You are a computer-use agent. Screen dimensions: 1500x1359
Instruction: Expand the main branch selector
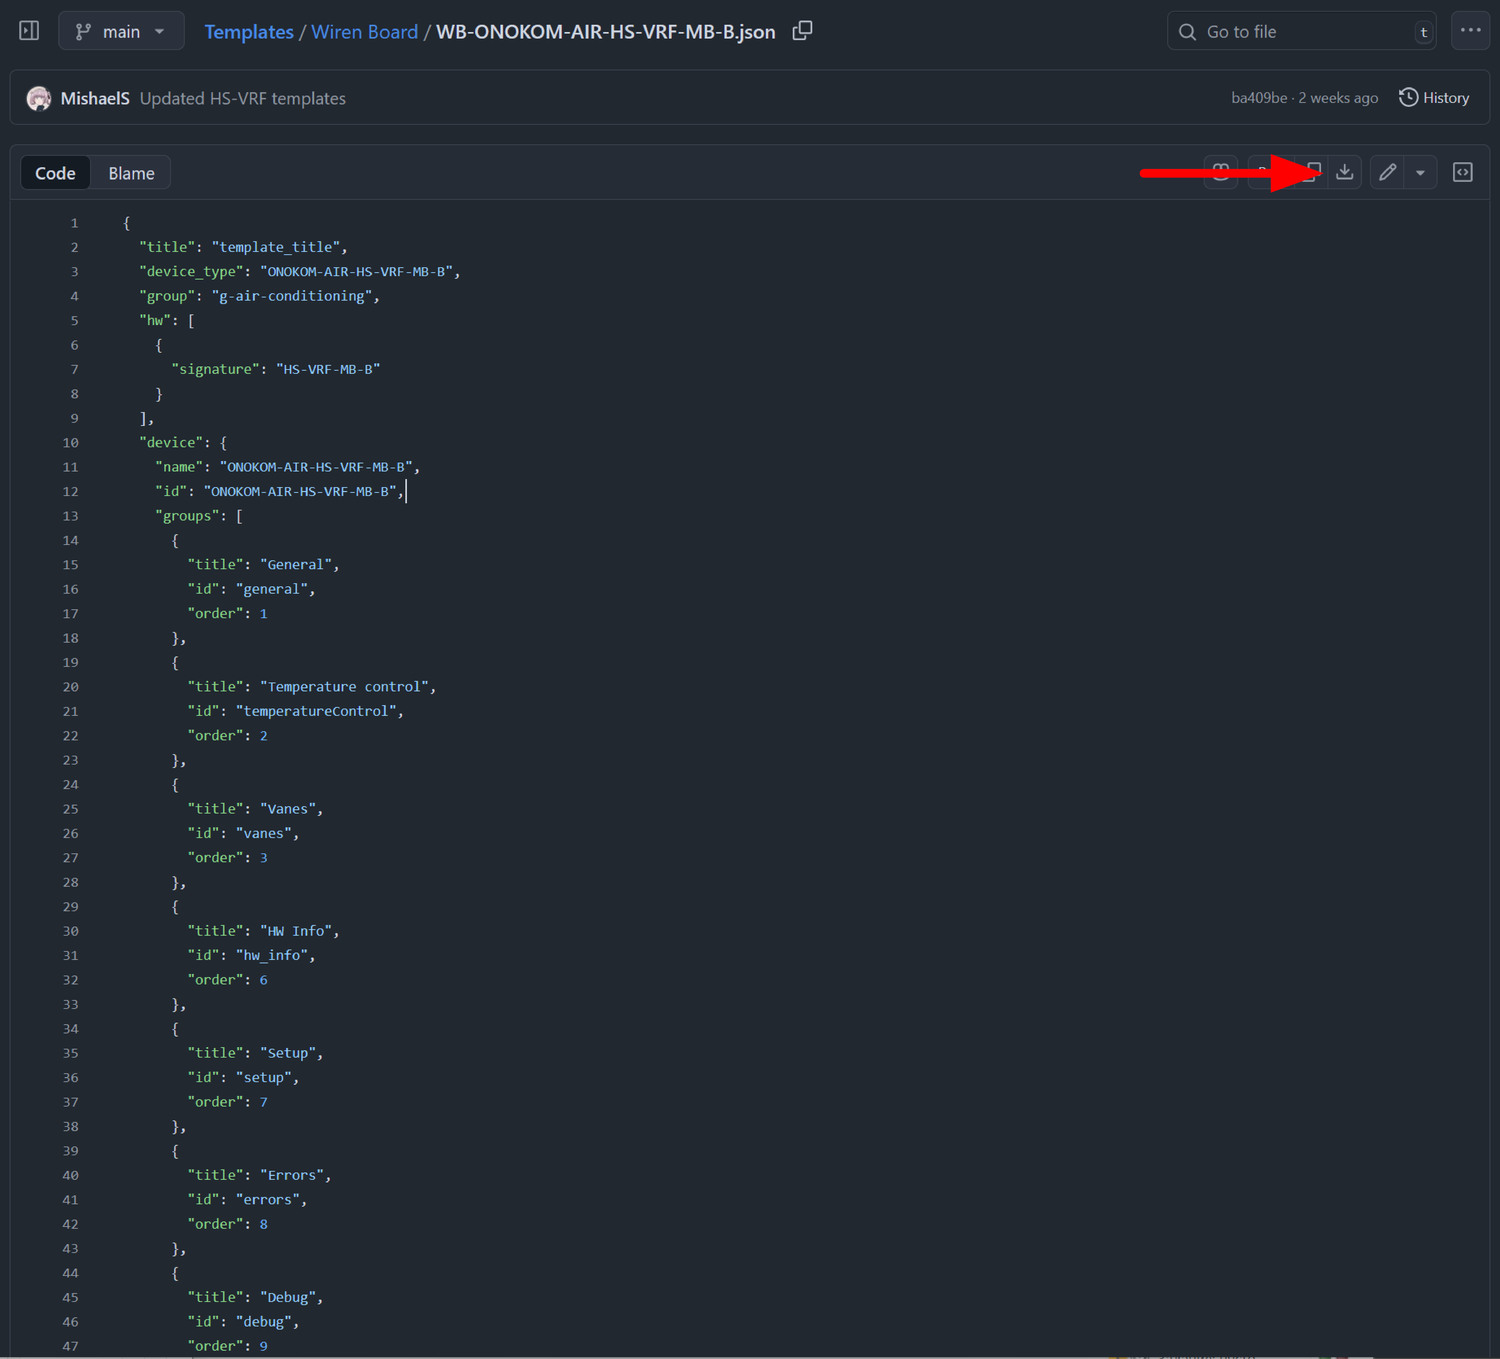[x=121, y=31]
